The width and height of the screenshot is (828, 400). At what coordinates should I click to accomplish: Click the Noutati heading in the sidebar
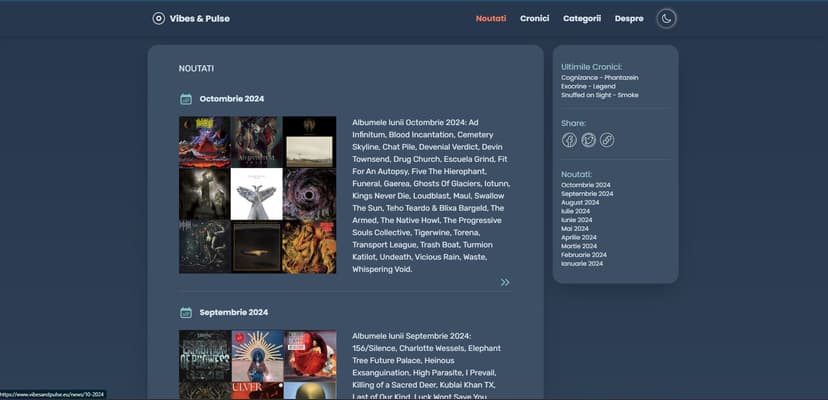pos(577,174)
